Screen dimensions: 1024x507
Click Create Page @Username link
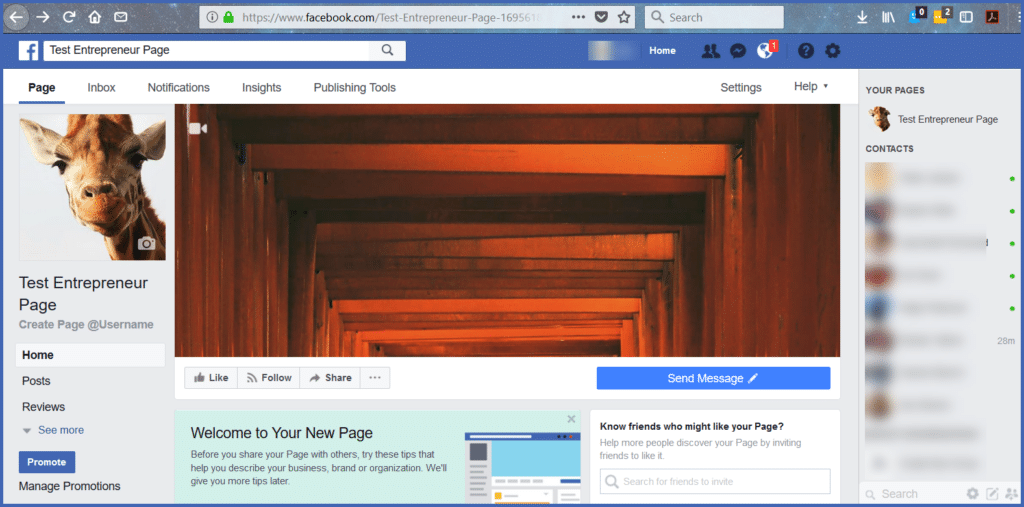tap(86, 324)
